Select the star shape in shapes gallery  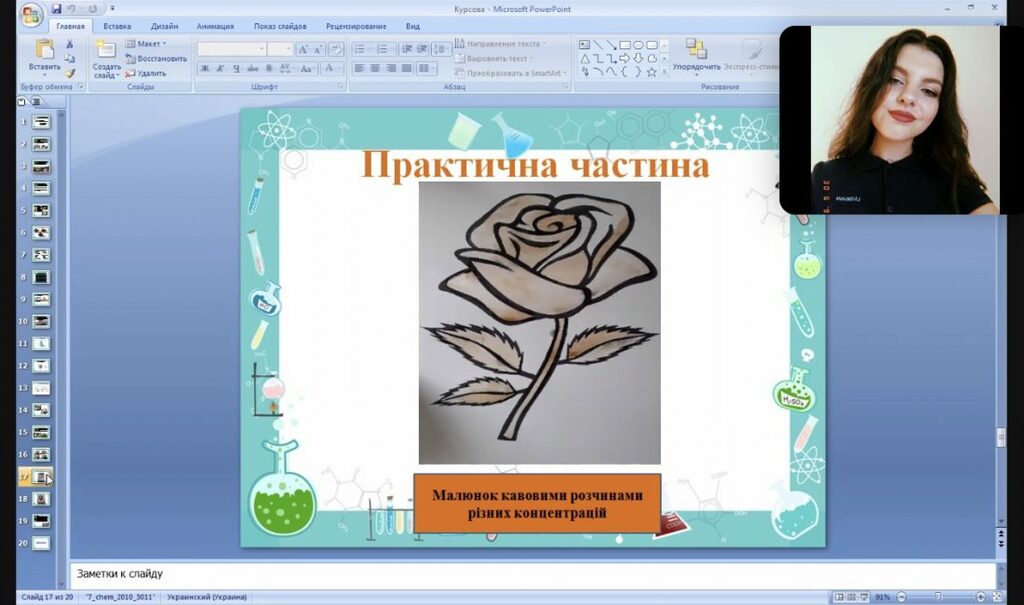click(651, 72)
